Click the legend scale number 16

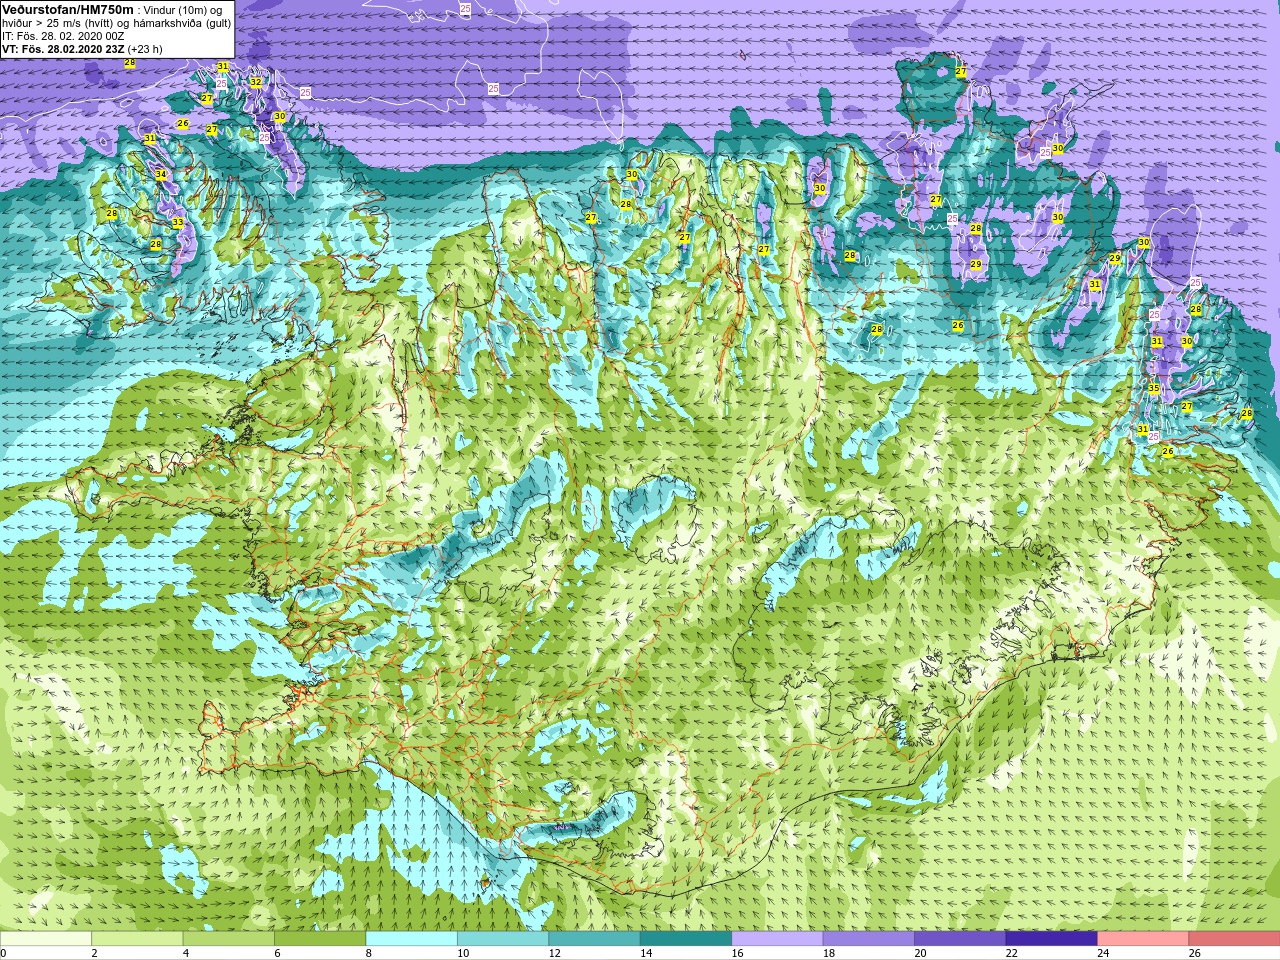[737, 954]
